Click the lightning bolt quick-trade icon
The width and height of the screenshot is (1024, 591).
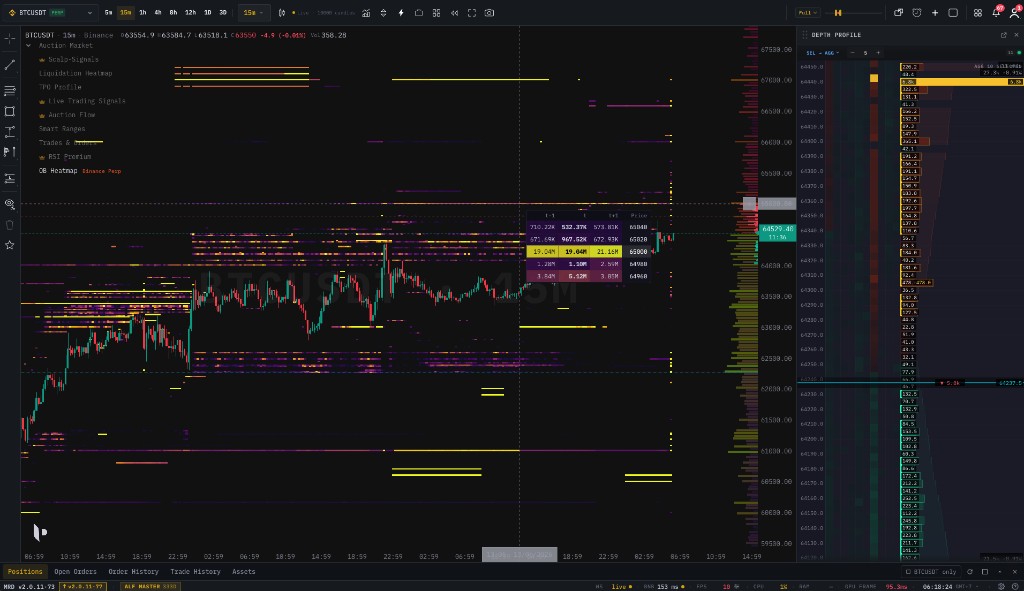click(401, 13)
